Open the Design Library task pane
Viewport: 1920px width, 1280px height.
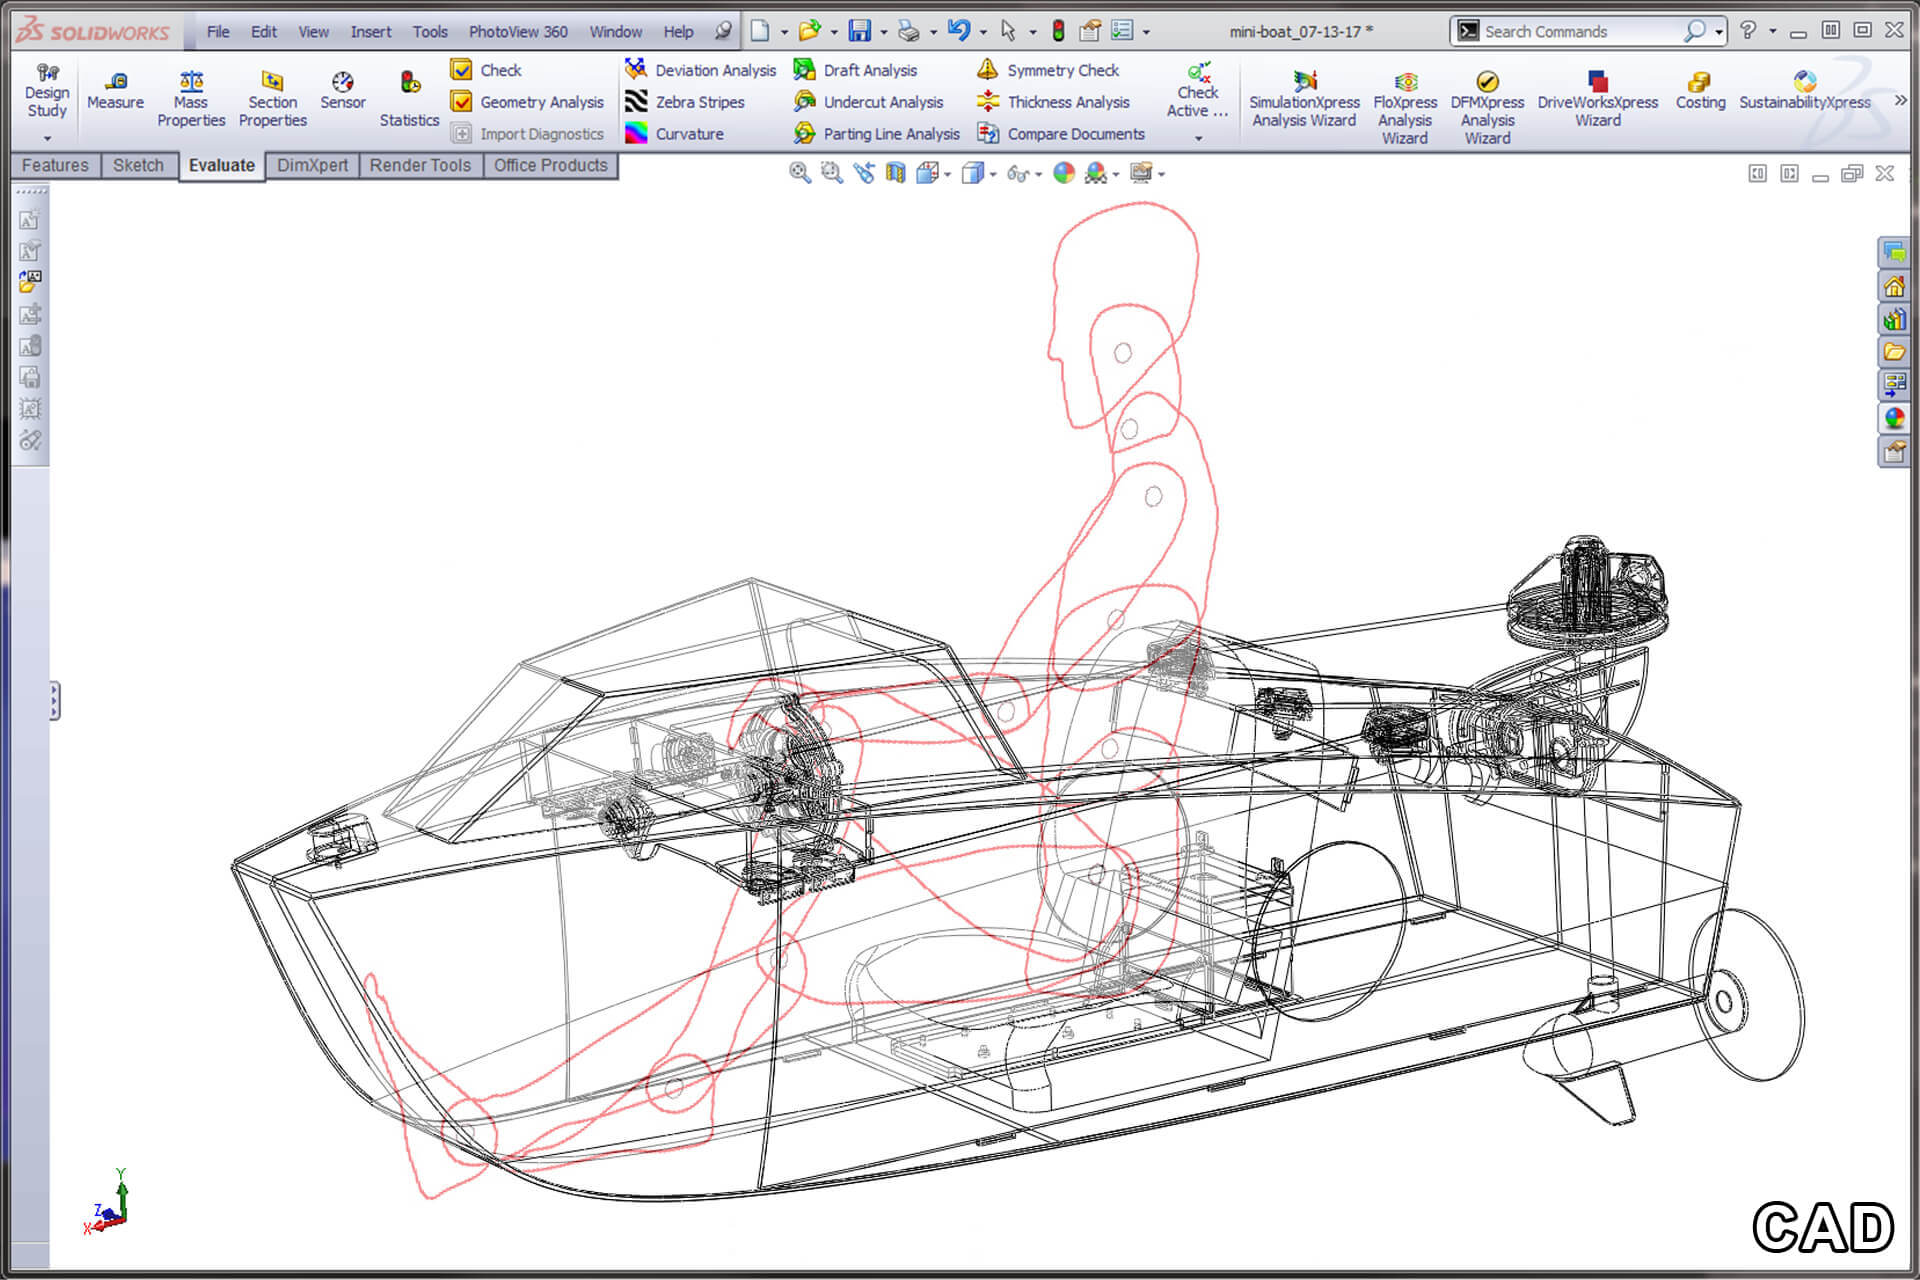click(1896, 318)
